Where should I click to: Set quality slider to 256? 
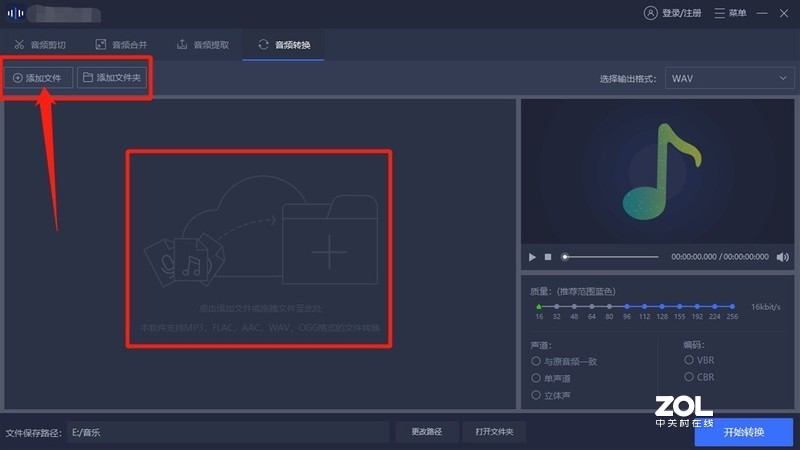pos(732,307)
